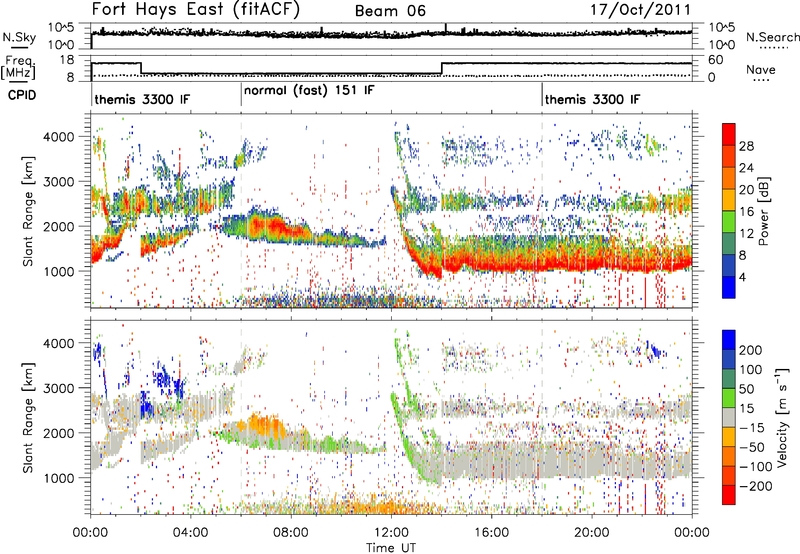
Task: Click the '3000' range tick in the velocity panel
Action: [x=59, y=388]
